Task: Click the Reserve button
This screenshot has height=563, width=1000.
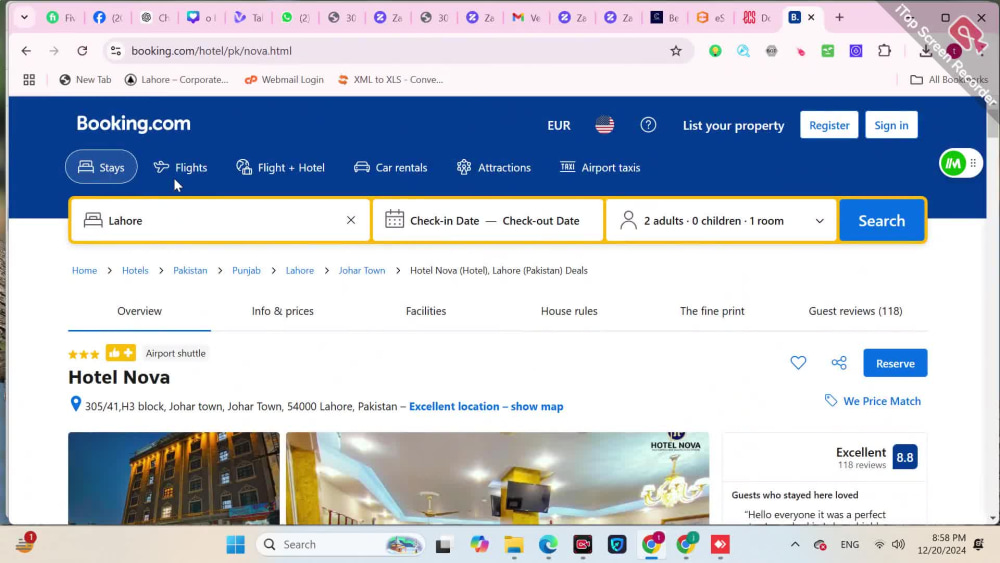Action: coord(895,363)
